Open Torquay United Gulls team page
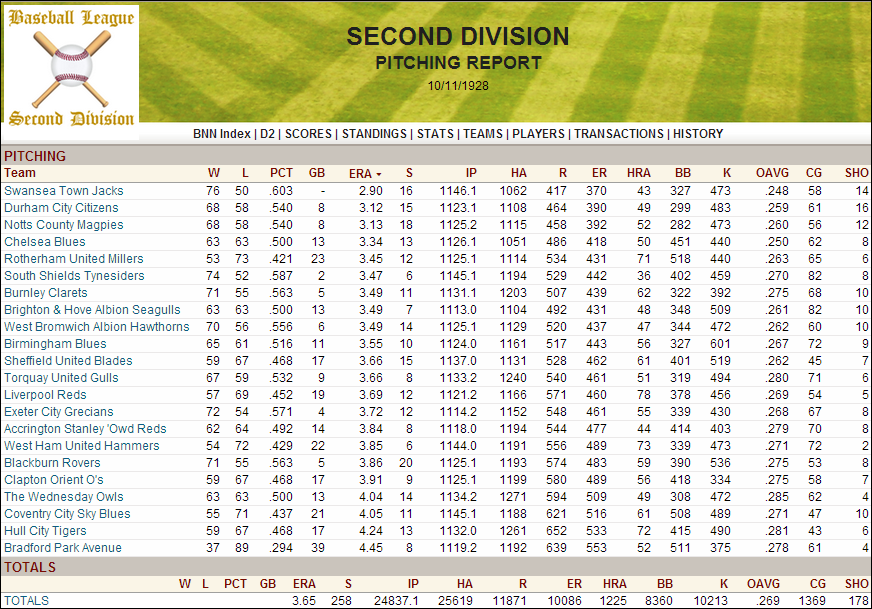 tap(61, 378)
